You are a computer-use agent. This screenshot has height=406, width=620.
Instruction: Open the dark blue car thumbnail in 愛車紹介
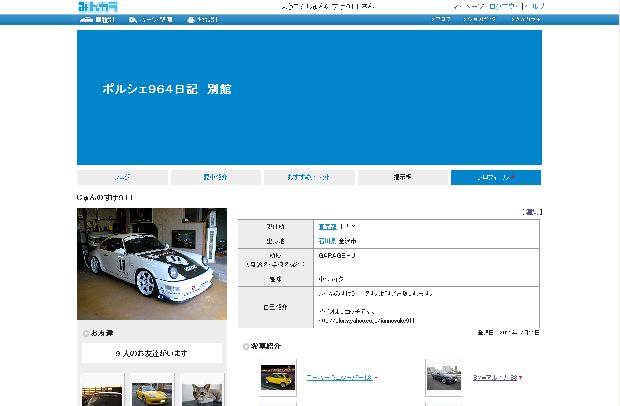point(444,378)
